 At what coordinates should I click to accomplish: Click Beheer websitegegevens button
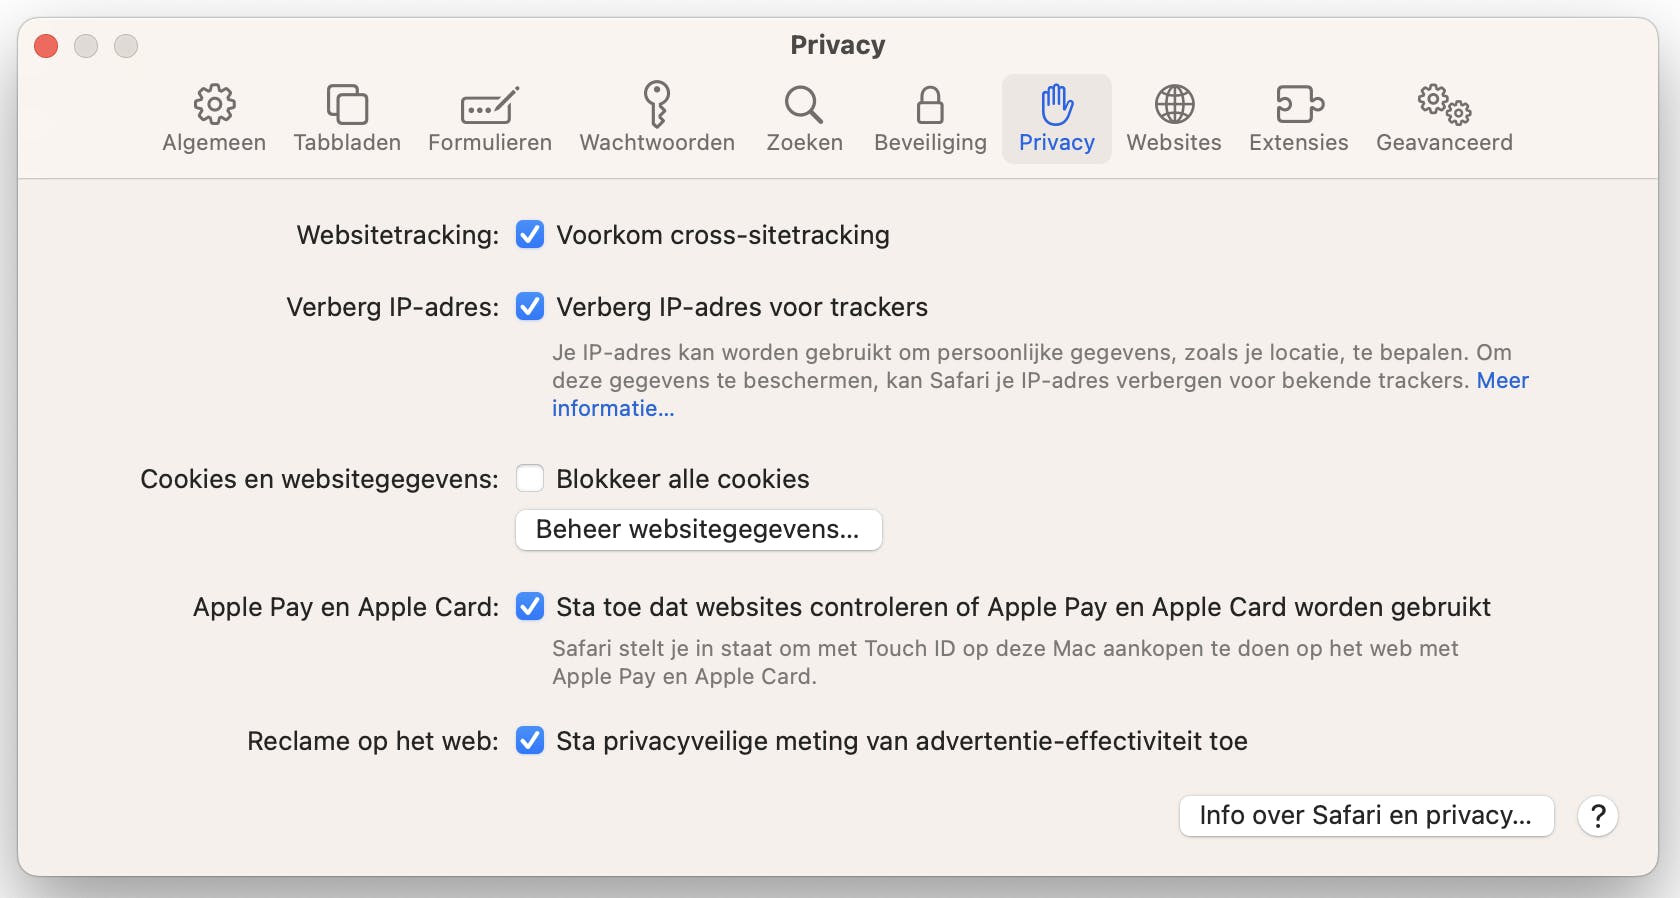pos(698,530)
